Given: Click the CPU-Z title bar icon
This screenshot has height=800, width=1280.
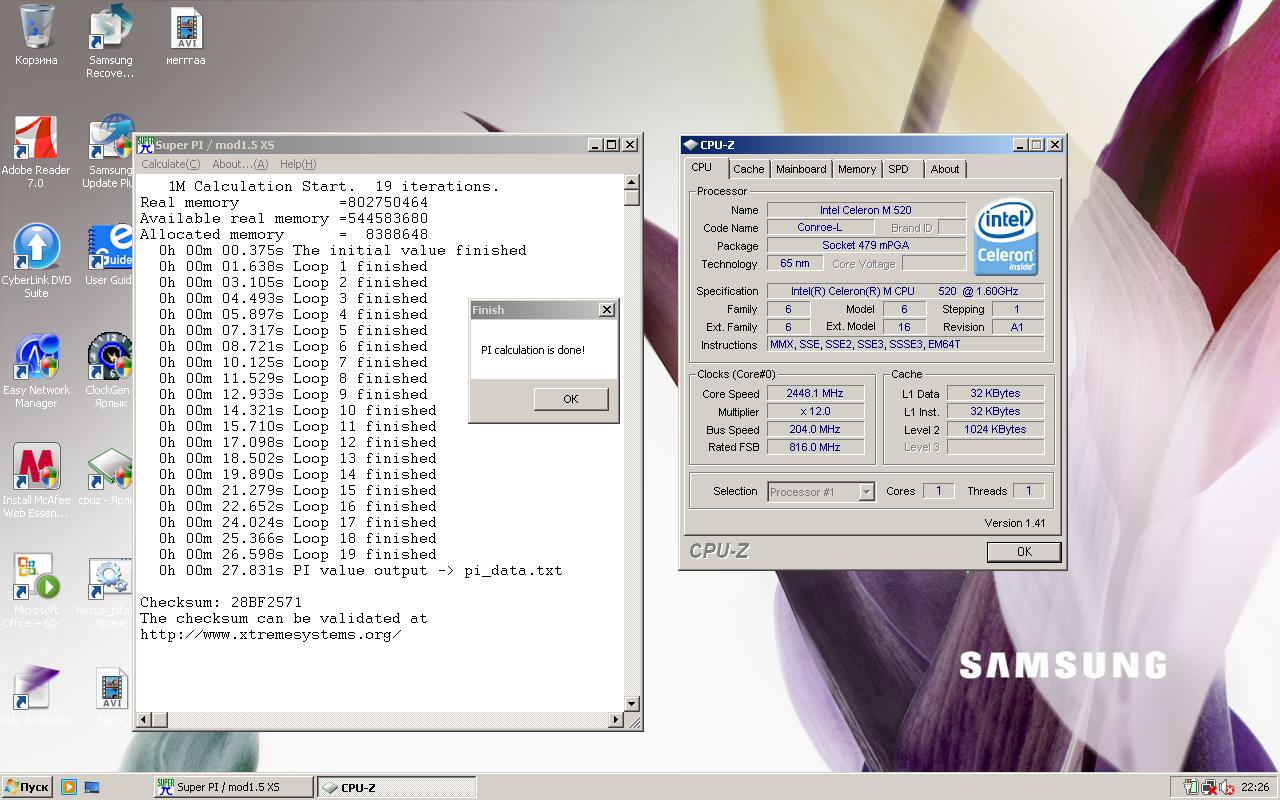Looking at the screenshot, I should pos(691,145).
